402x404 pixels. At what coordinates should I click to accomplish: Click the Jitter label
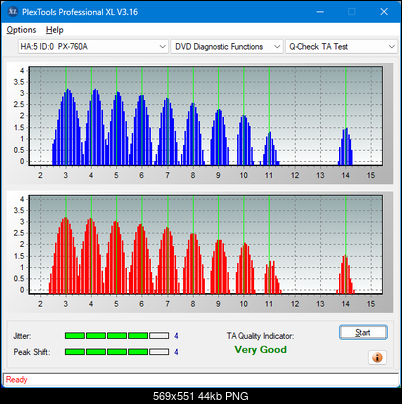point(22,336)
